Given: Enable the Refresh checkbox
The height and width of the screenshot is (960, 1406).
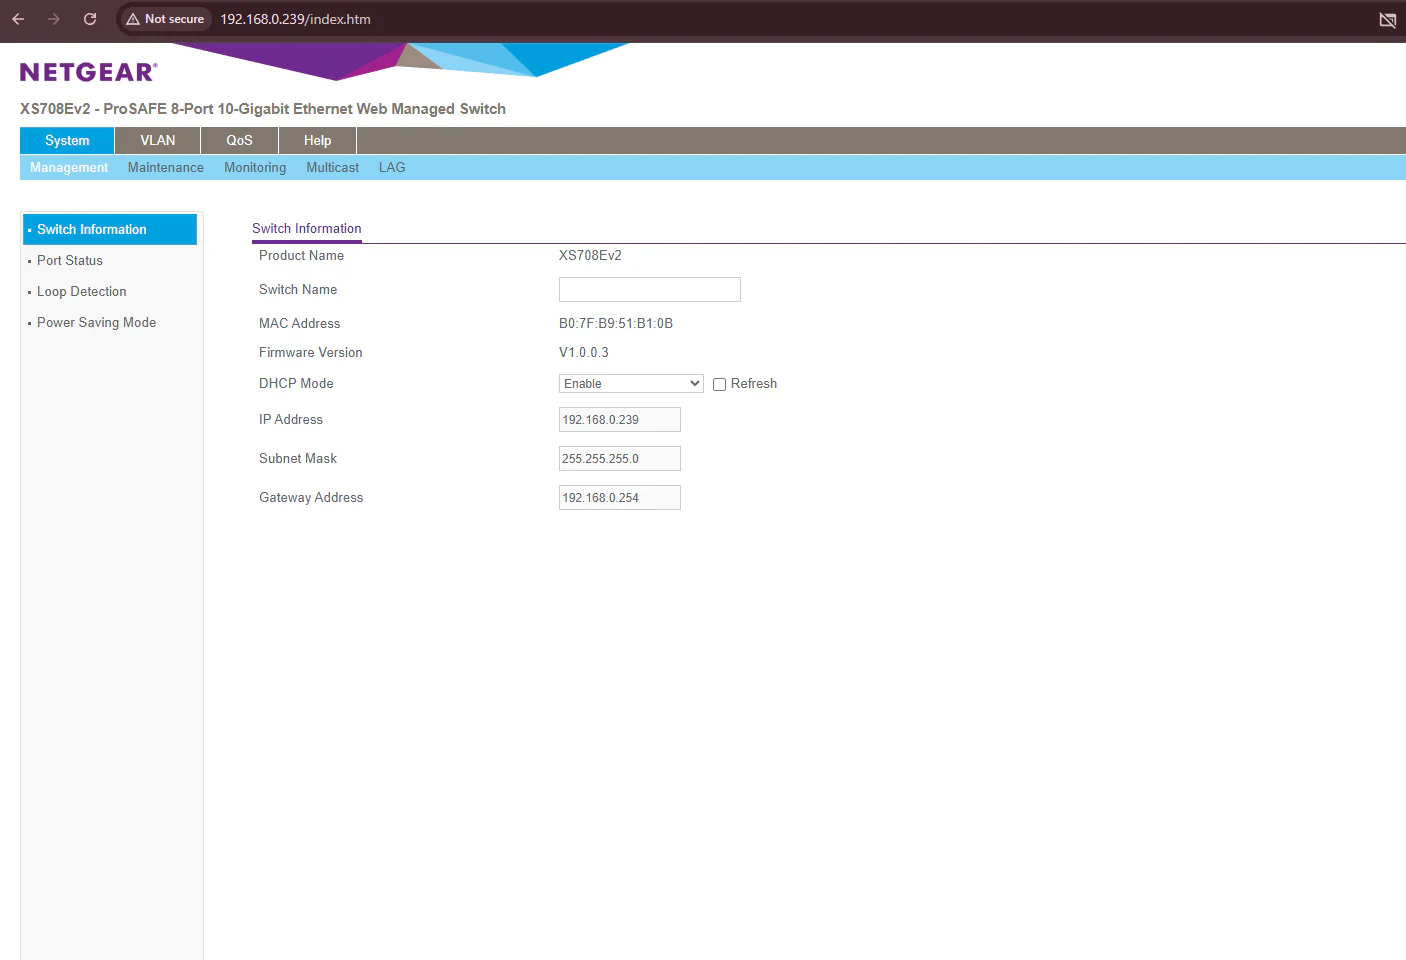Looking at the screenshot, I should [x=719, y=384].
